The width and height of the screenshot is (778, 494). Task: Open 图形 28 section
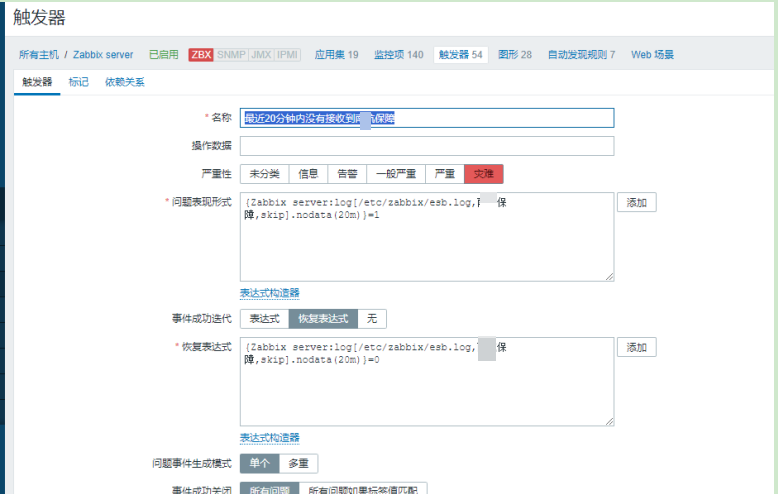pos(515,55)
